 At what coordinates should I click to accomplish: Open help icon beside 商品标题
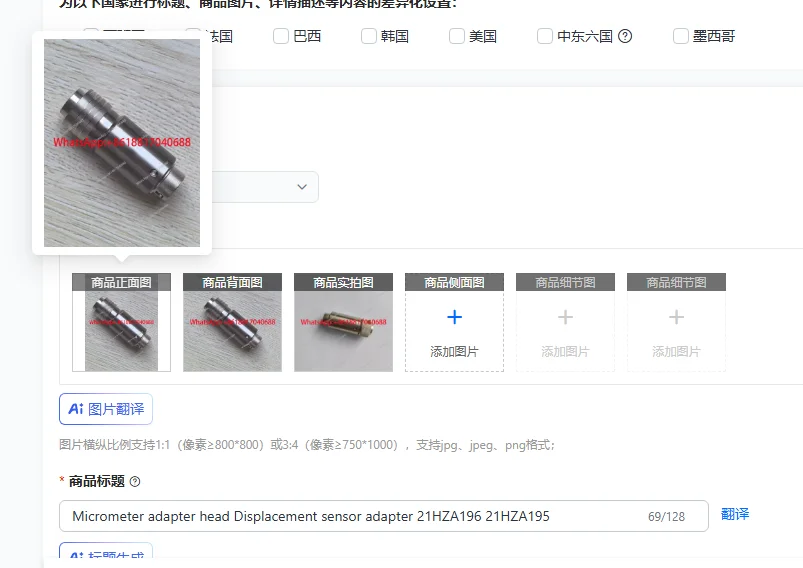point(135,481)
